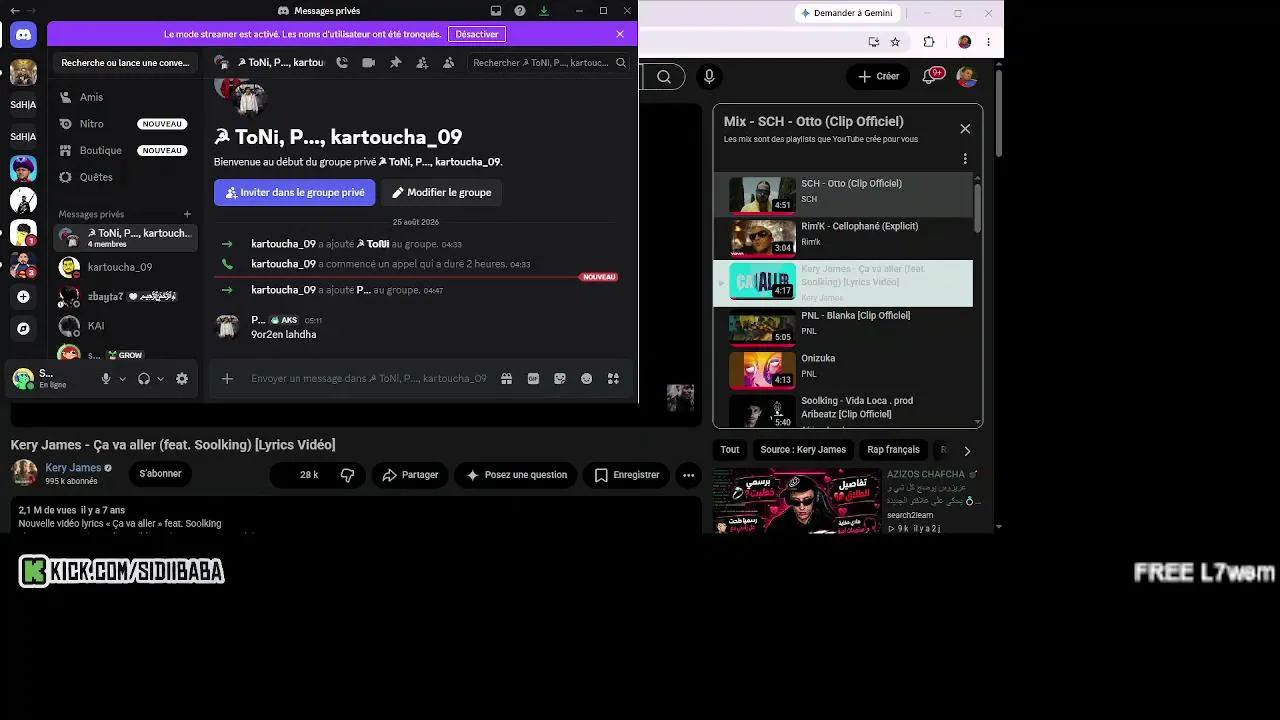This screenshot has height=720, width=1280.
Task: Open Discord help icon
Action: click(x=520, y=11)
